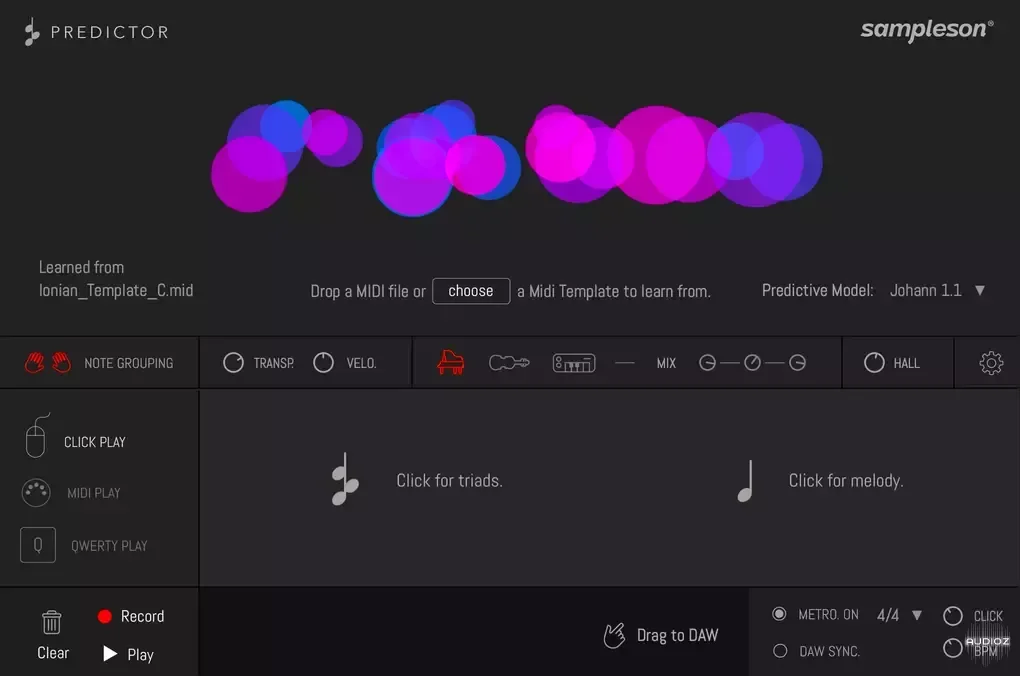Image resolution: width=1020 pixels, height=676 pixels.
Task: Adjust the BPM knob
Action: (x=953, y=647)
